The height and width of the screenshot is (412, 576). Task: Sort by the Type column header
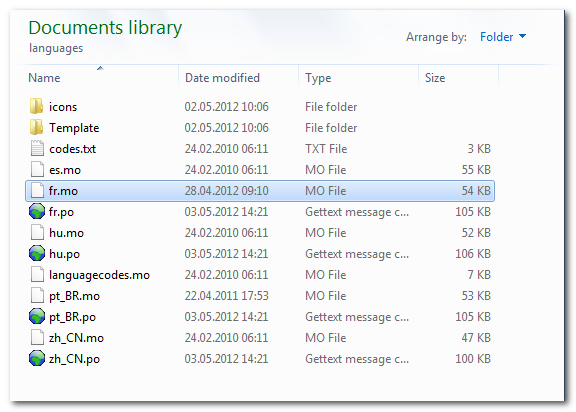point(318,78)
